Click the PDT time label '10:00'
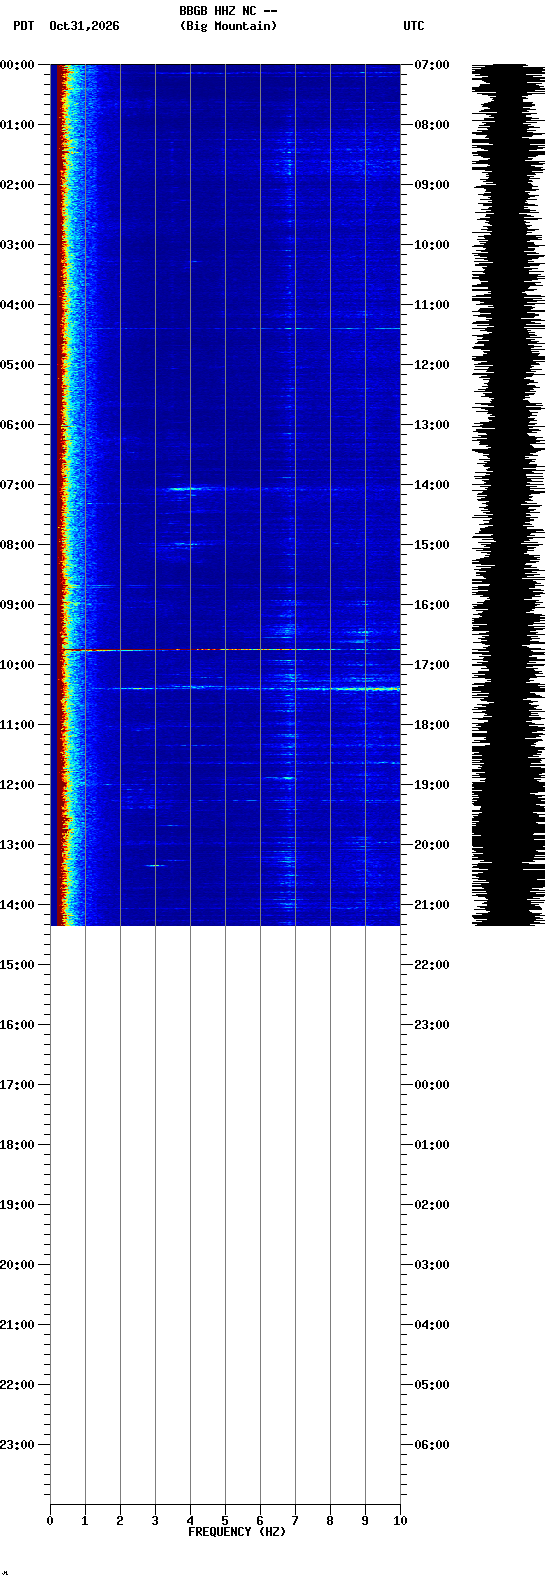This screenshot has width=552, height=1584. point(17,665)
